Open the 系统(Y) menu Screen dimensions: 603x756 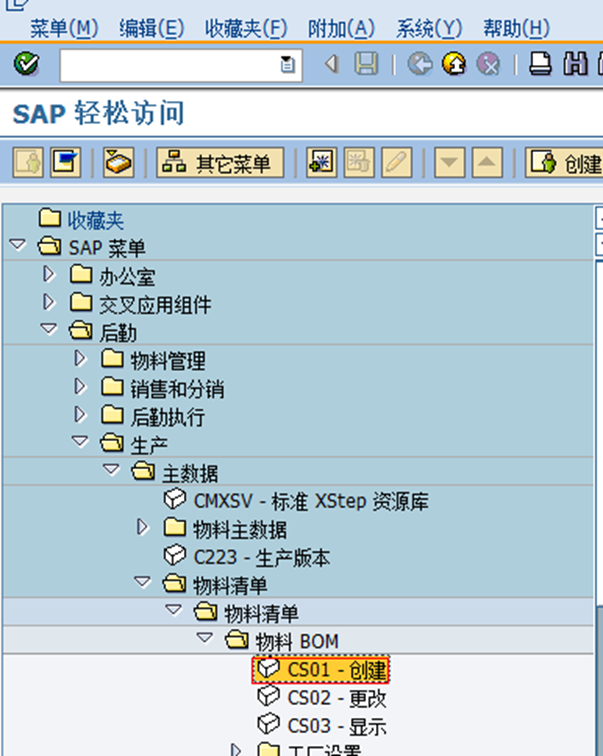(x=429, y=28)
